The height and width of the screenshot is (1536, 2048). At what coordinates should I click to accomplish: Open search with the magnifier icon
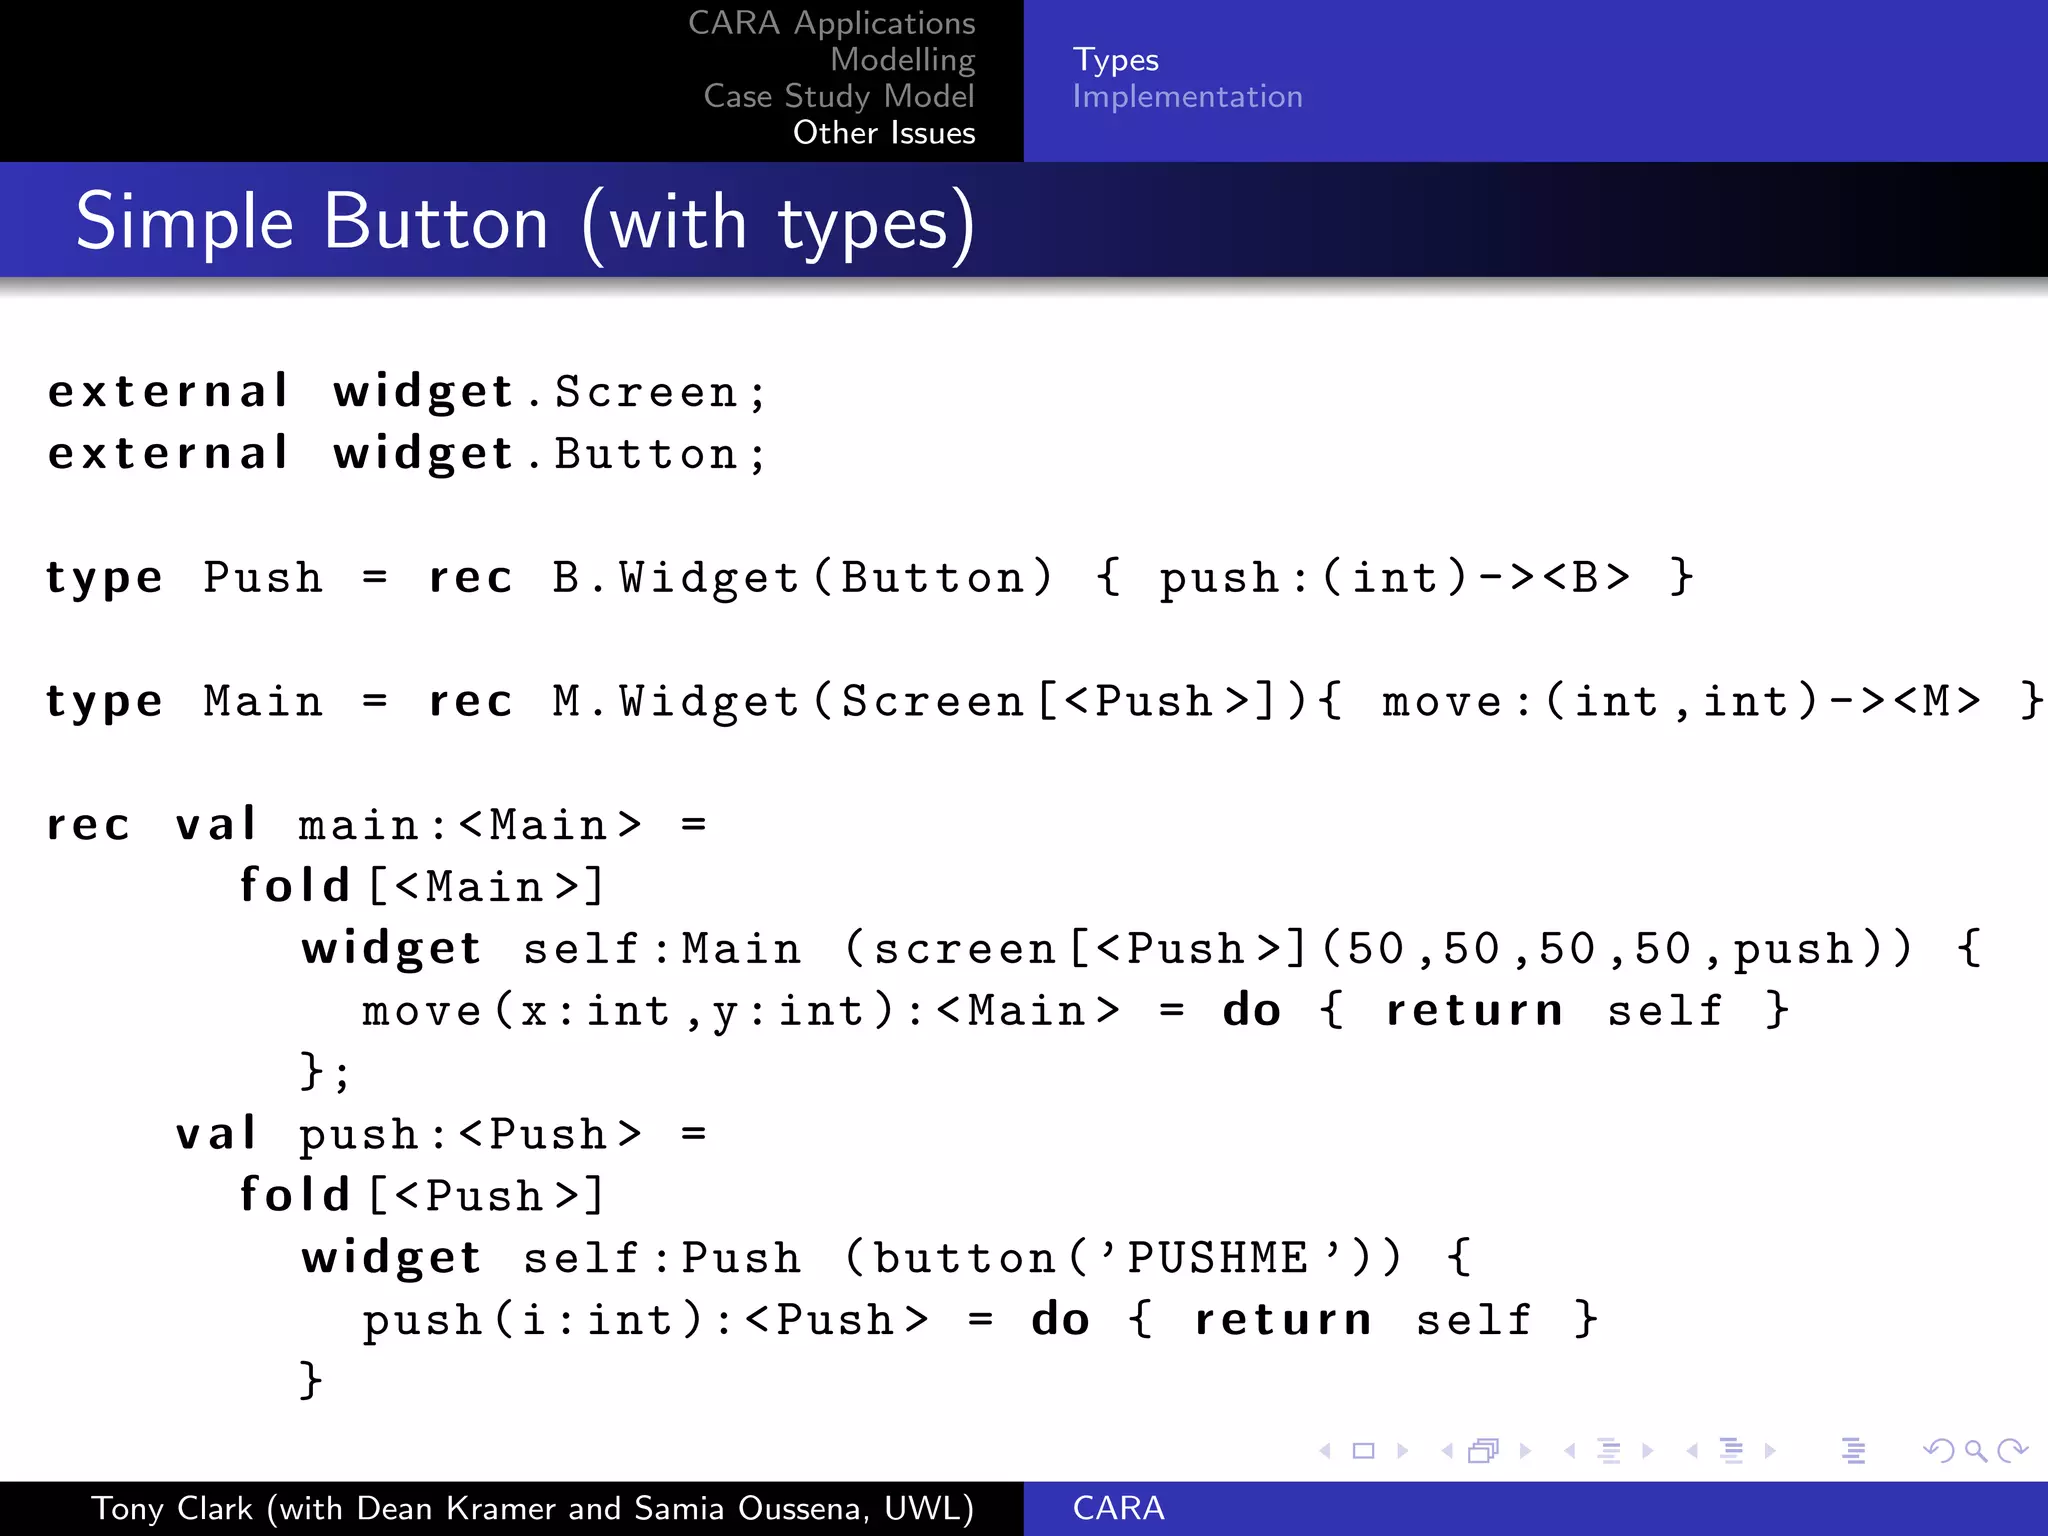click(x=1975, y=1451)
